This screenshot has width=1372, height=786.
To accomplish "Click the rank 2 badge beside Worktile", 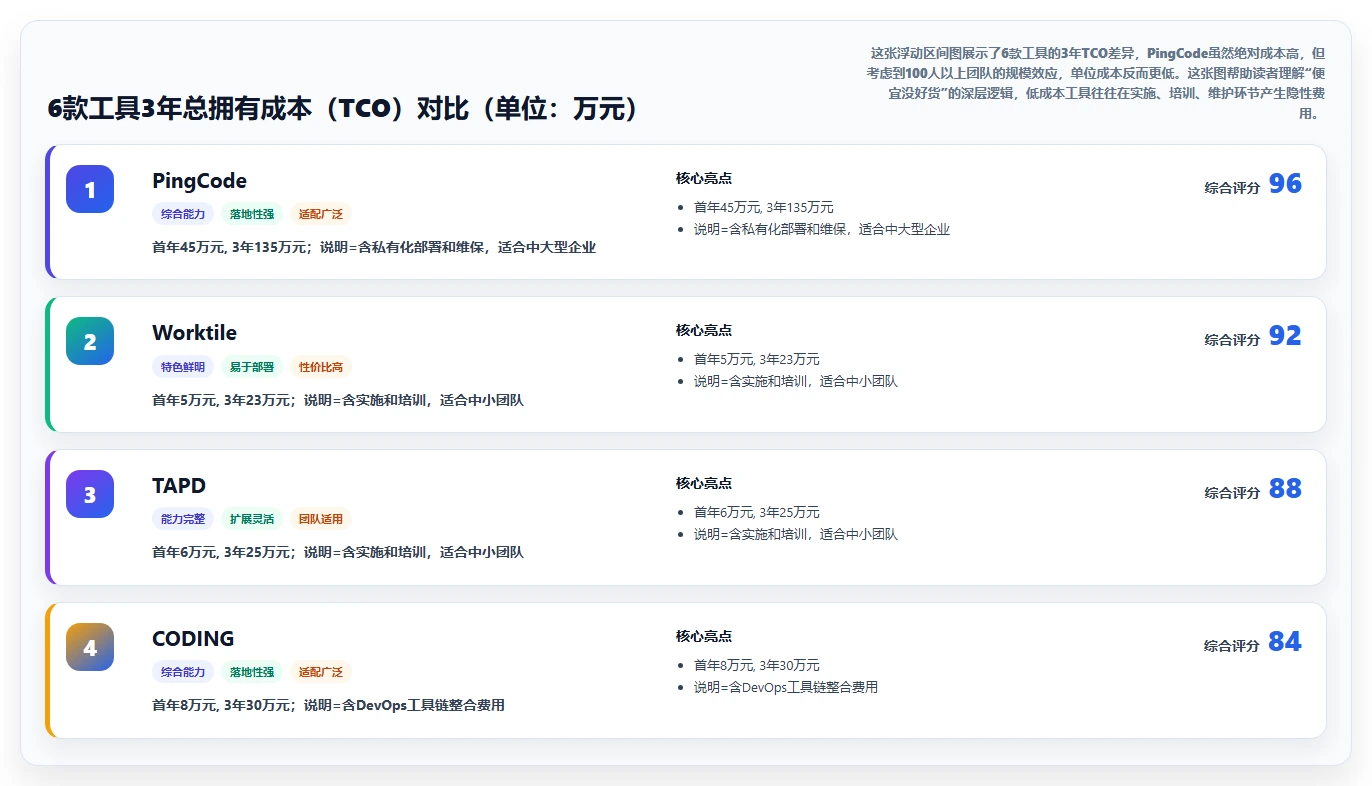I will click(90, 341).
